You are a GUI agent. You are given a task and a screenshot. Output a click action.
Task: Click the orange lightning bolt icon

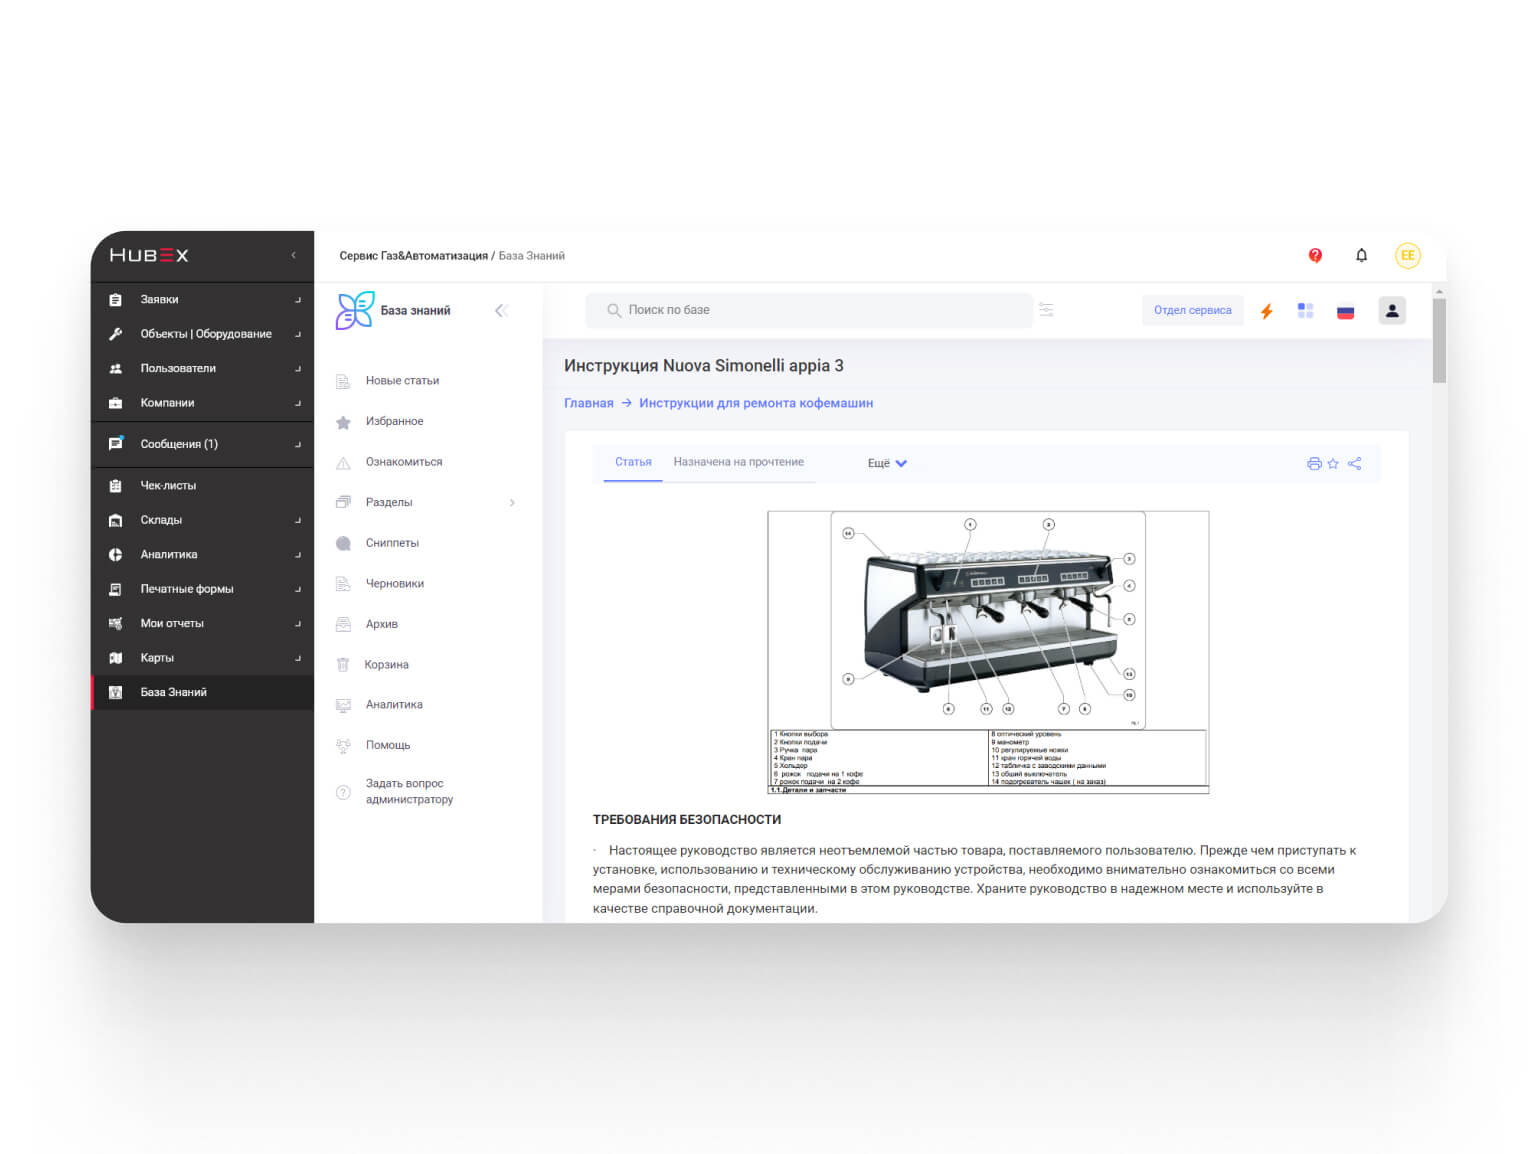pos(1266,311)
